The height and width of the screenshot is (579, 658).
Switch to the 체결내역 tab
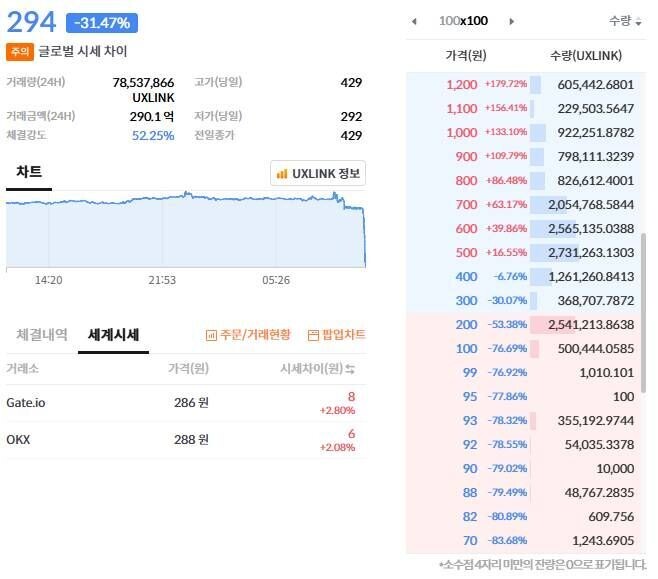coord(42,335)
